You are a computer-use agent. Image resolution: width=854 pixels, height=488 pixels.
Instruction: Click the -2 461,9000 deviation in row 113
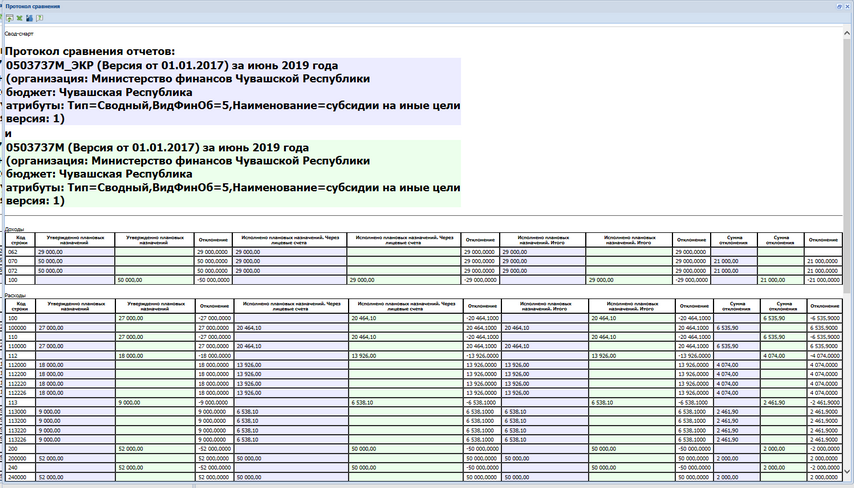[824, 402]
